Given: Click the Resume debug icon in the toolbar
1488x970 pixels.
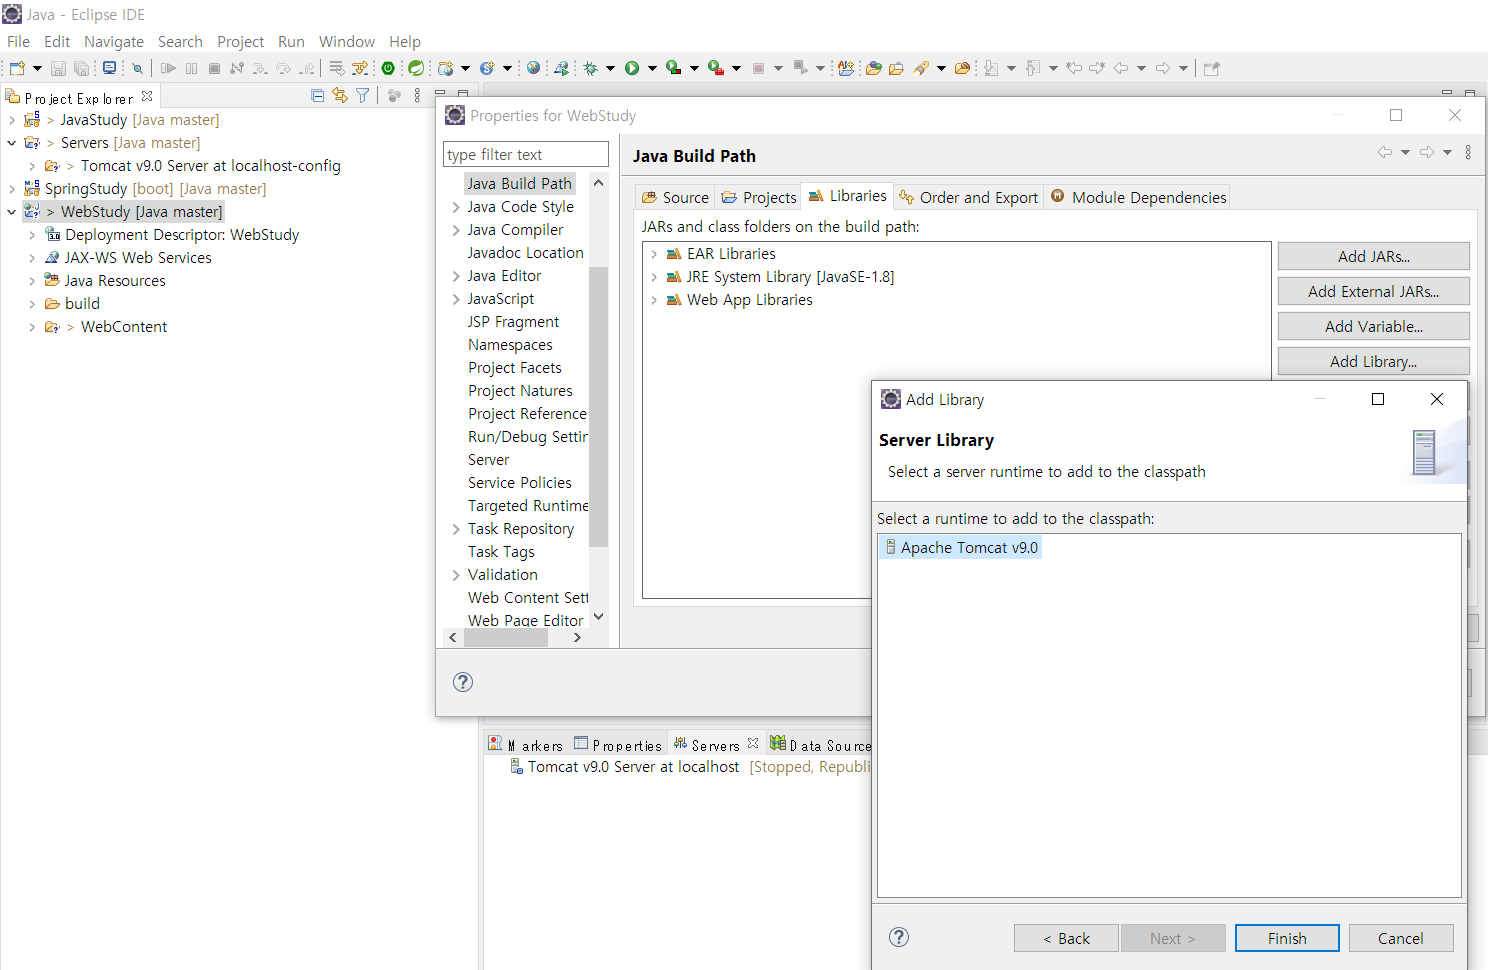Looking at the screenshot, I should tap(168, 68).
